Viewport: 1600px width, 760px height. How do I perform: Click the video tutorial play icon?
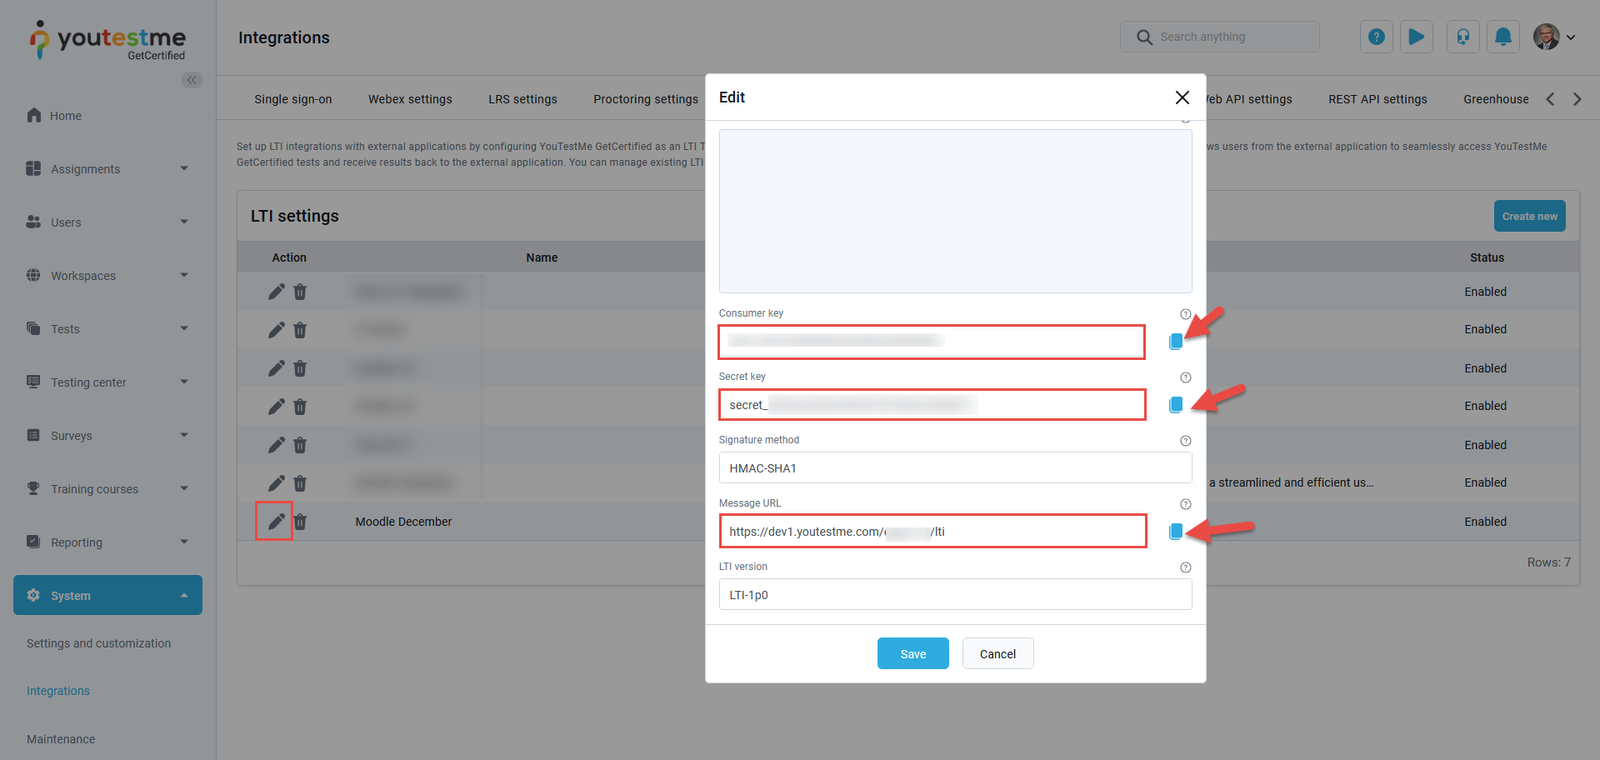pos(1416,37)
